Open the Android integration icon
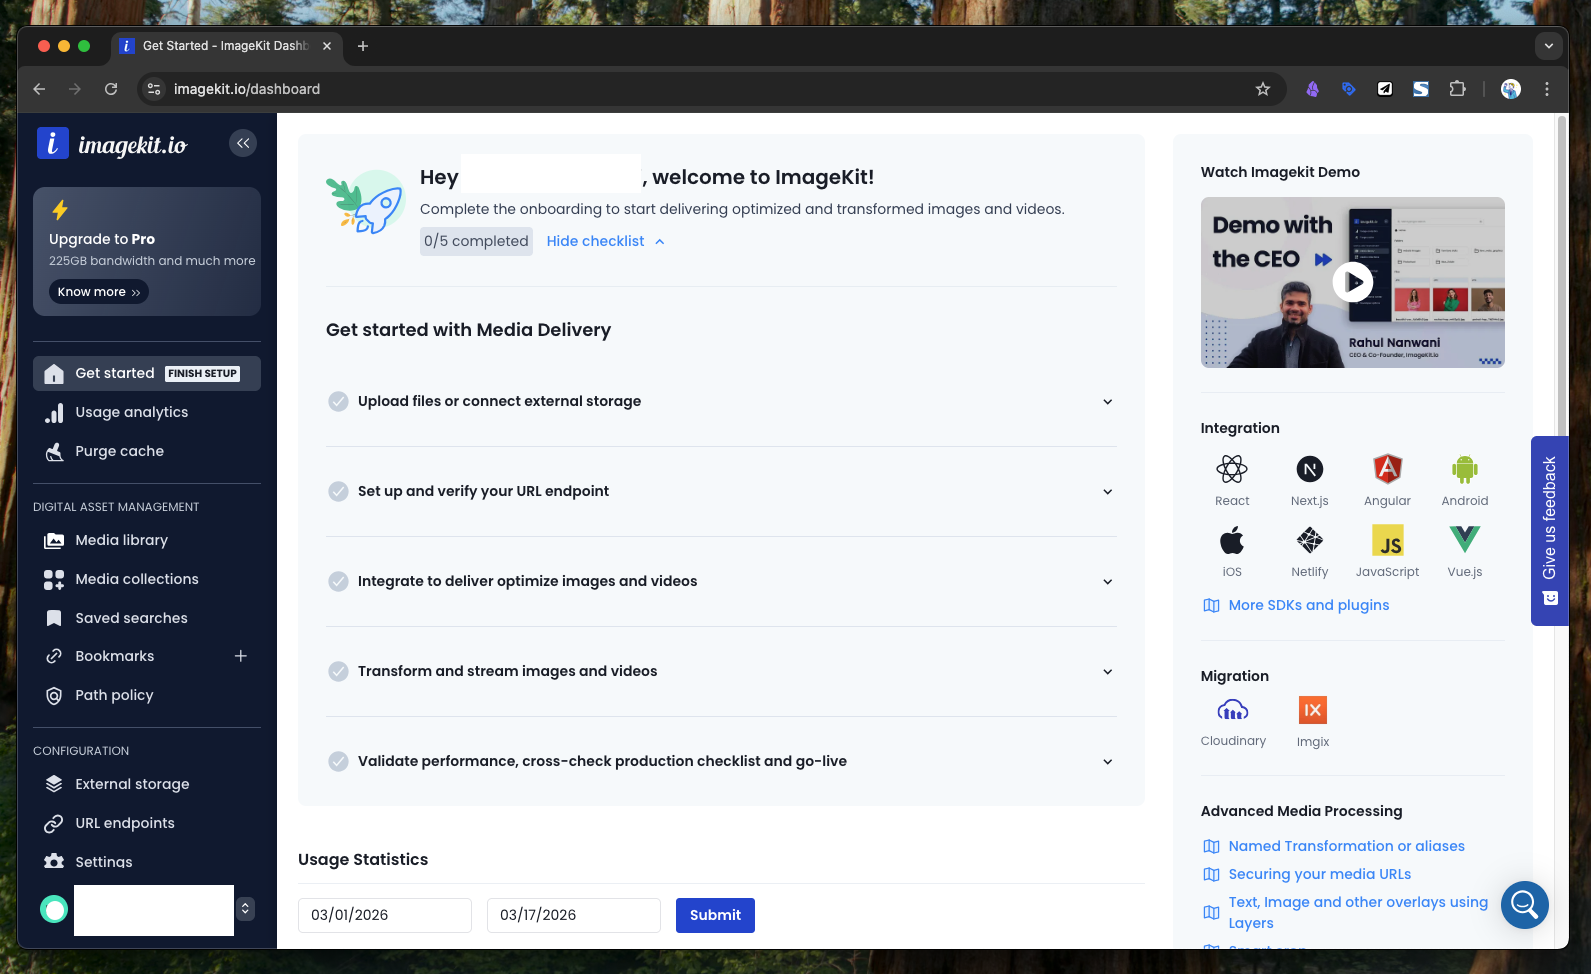The height and width of the screenshot is (974, 1591). 1464,469
